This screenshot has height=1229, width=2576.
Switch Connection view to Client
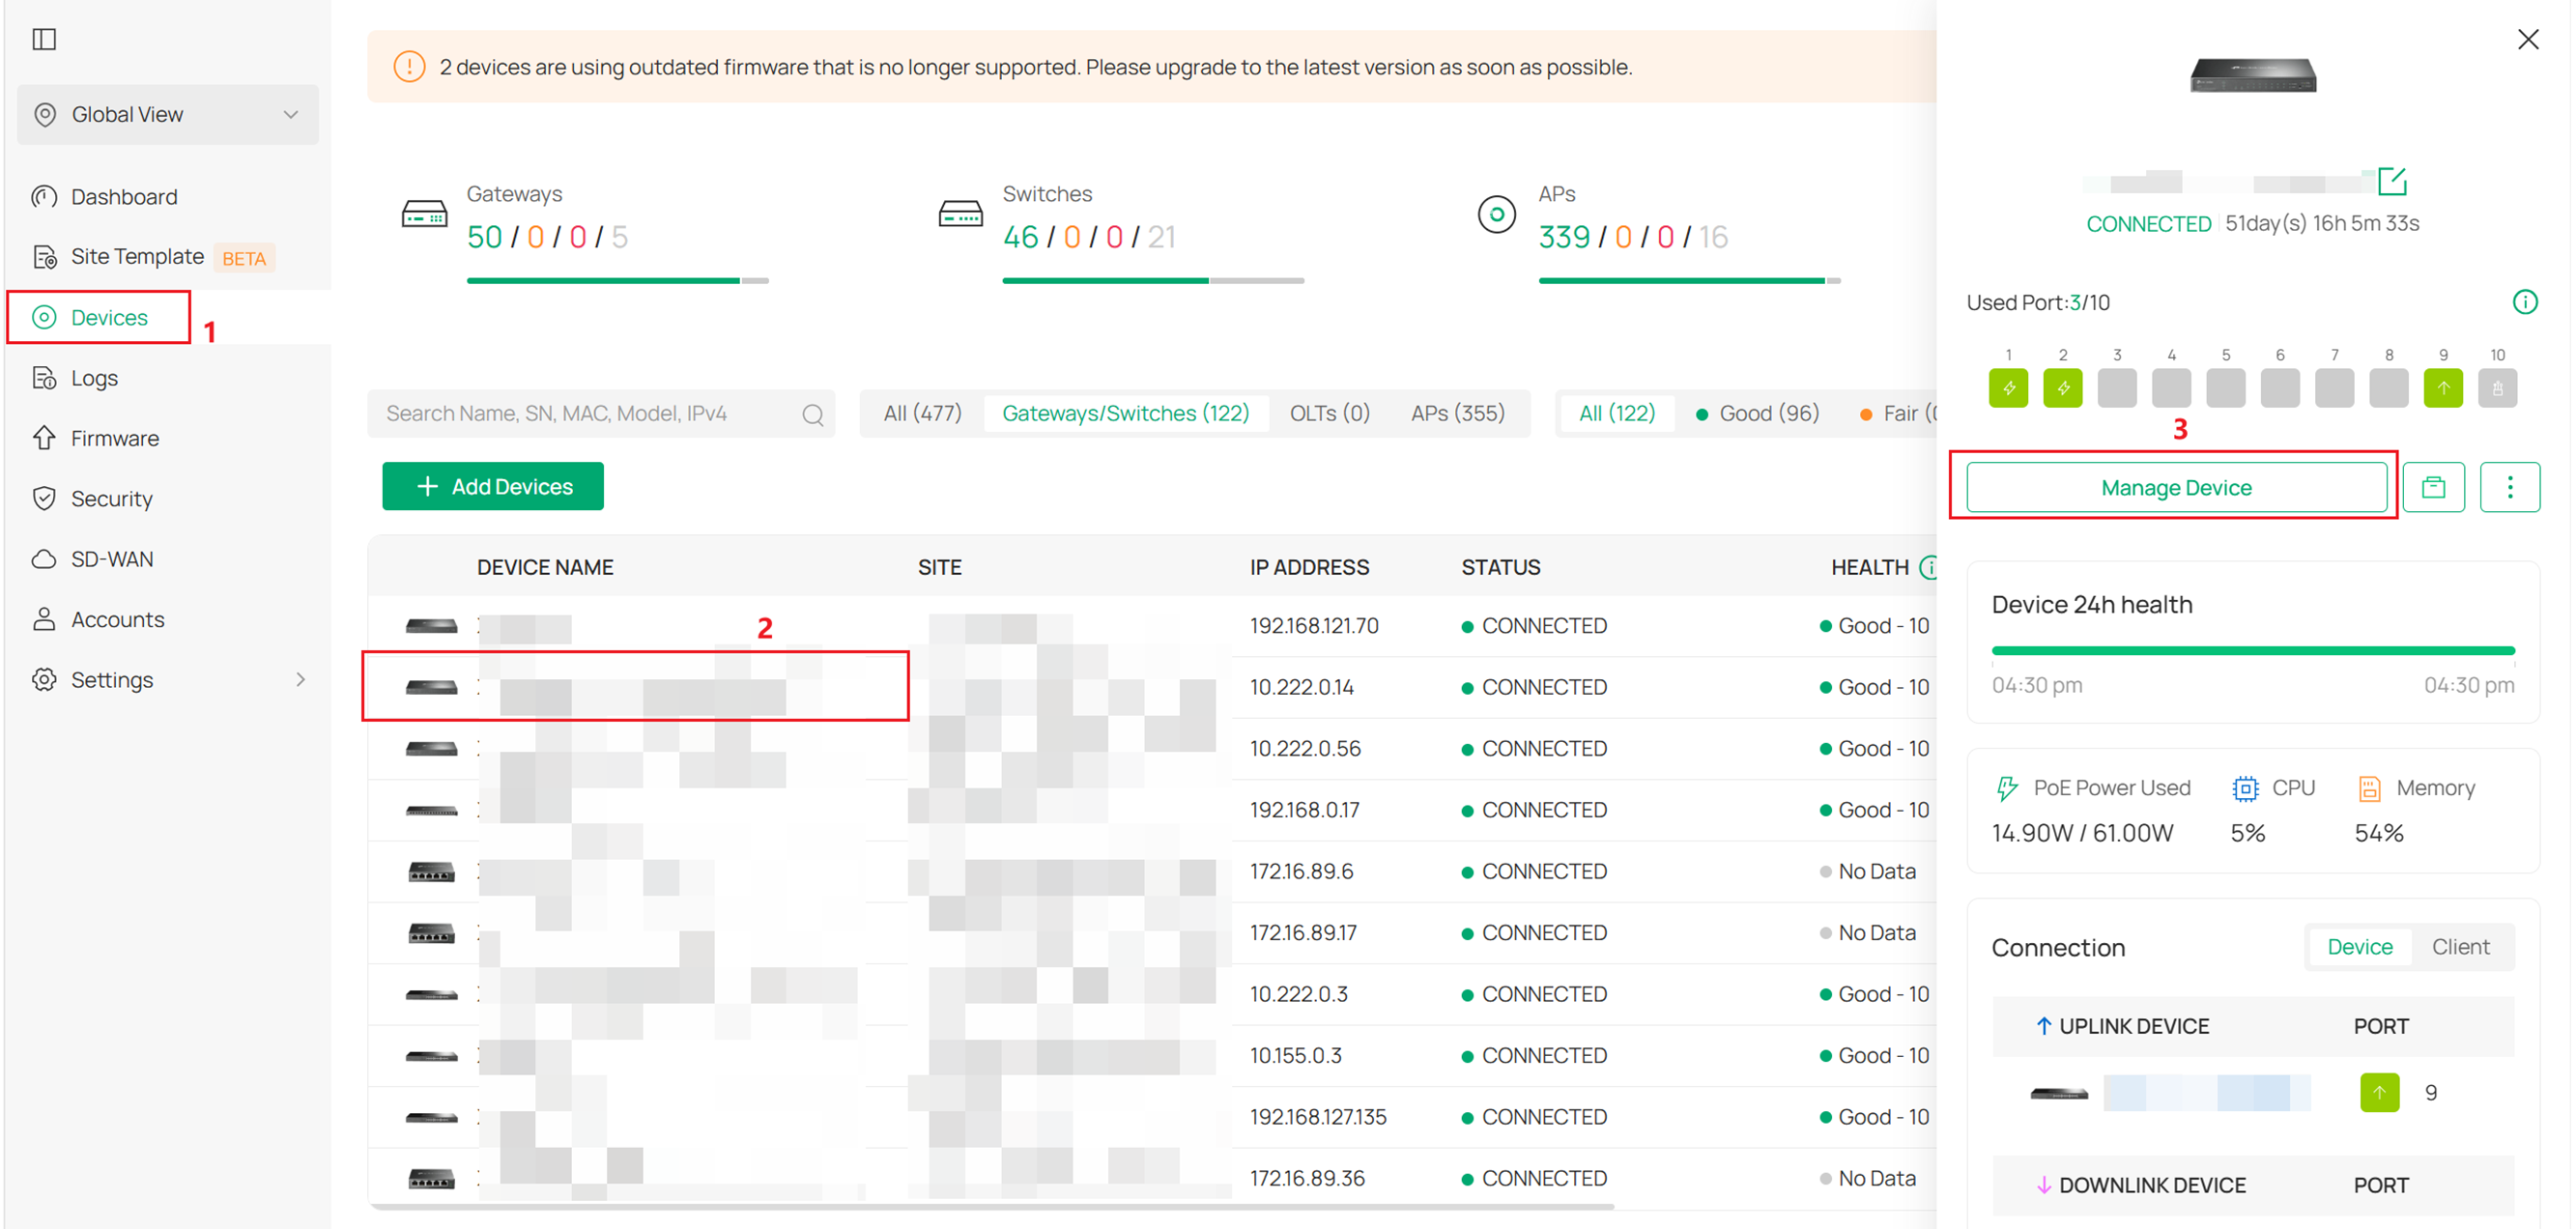[2459, 946]
